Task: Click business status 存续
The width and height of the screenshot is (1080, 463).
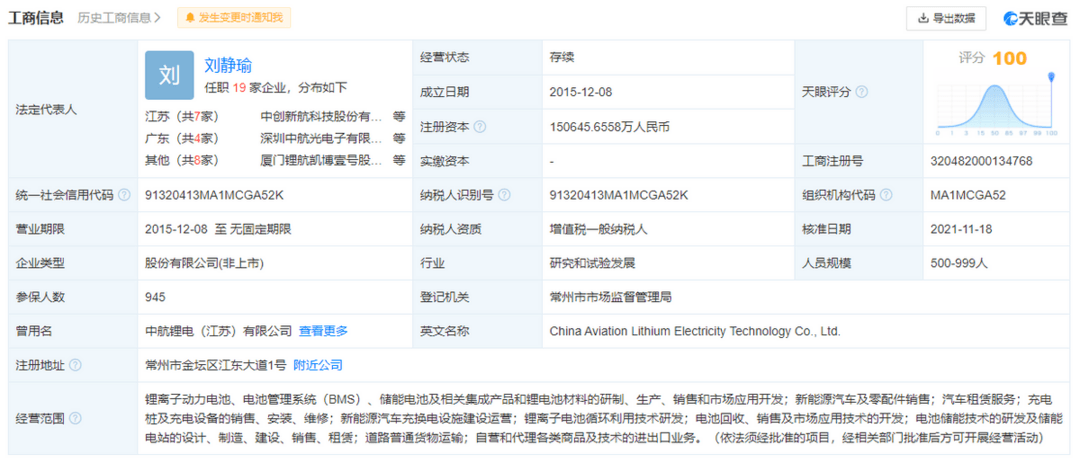Action: [561, 58]
